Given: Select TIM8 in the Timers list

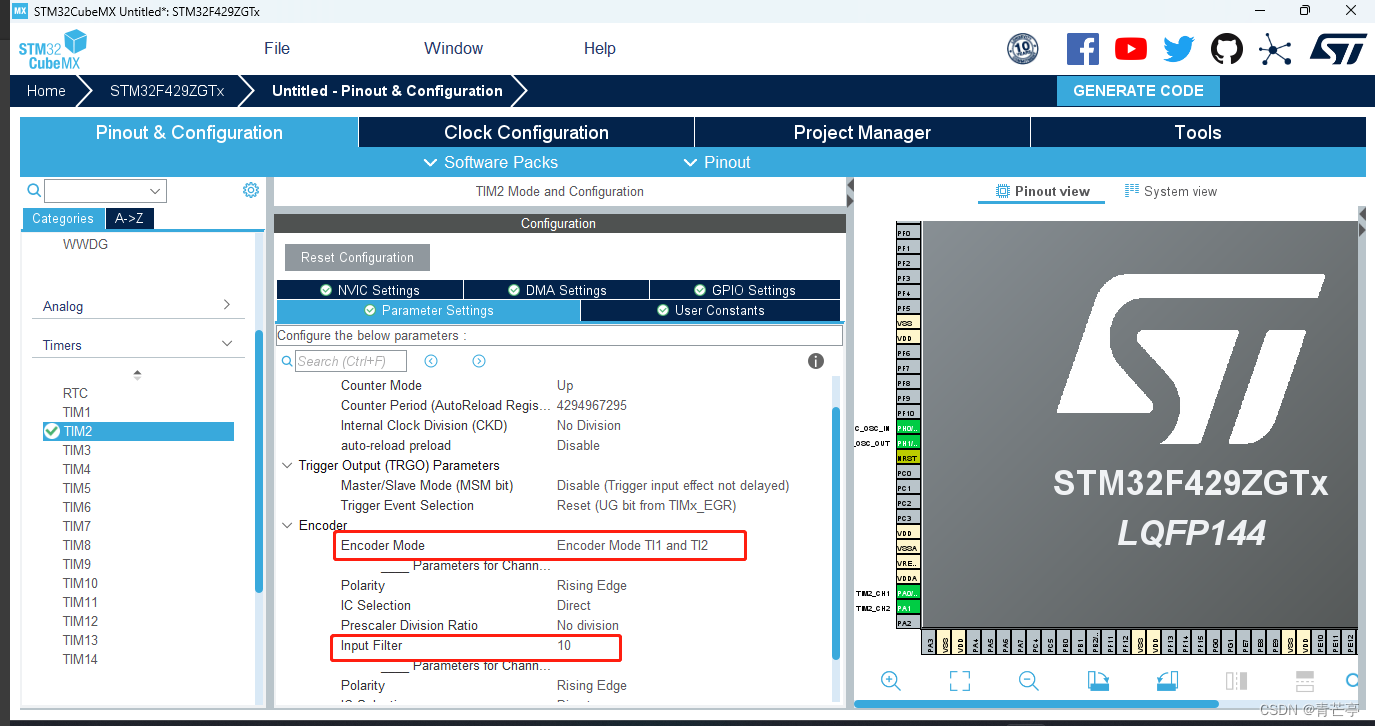Looking at the screenshot, I should point(77,546).
